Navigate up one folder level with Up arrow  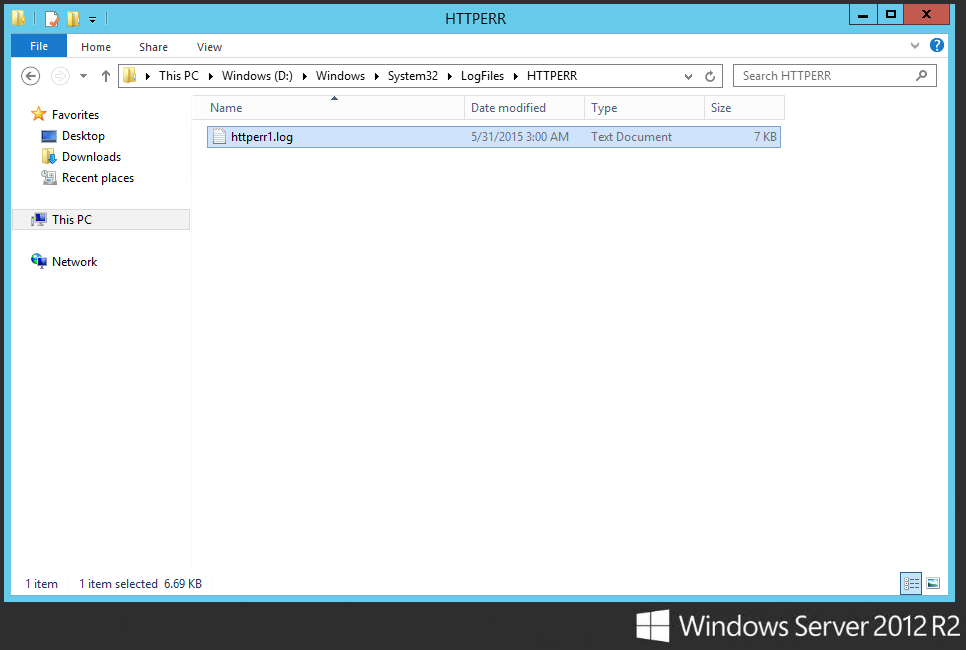[106, 76]
